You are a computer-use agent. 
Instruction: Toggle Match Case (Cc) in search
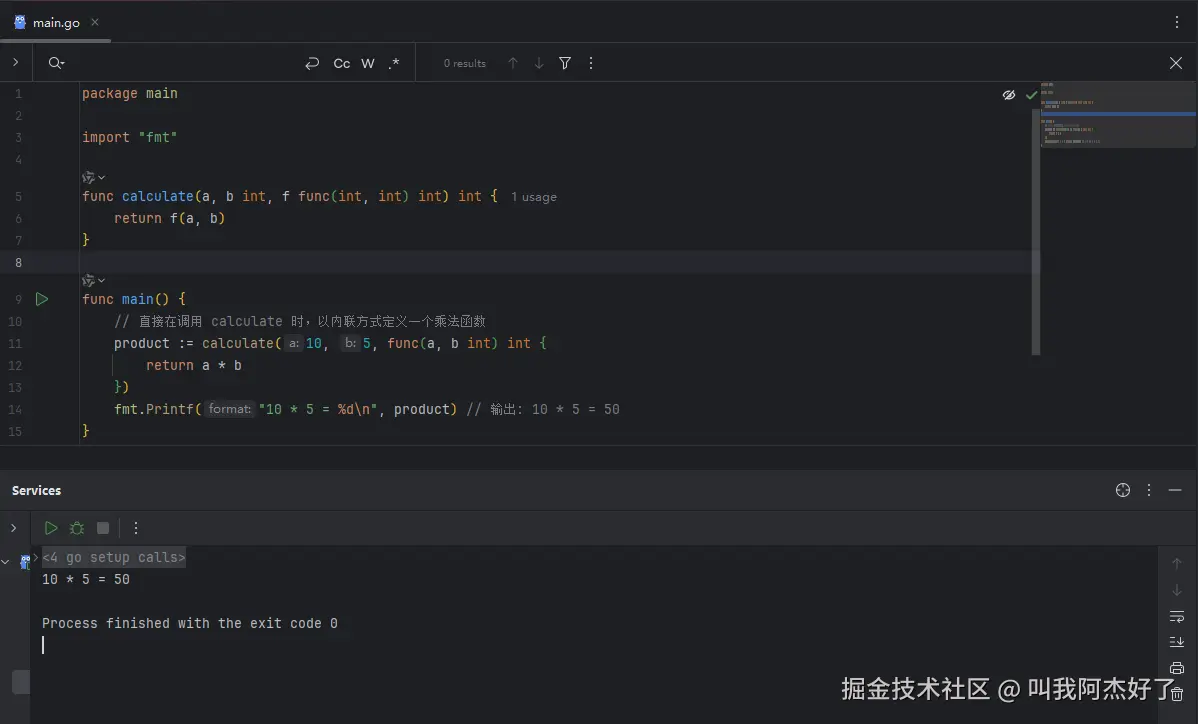(x=342, y=63)
